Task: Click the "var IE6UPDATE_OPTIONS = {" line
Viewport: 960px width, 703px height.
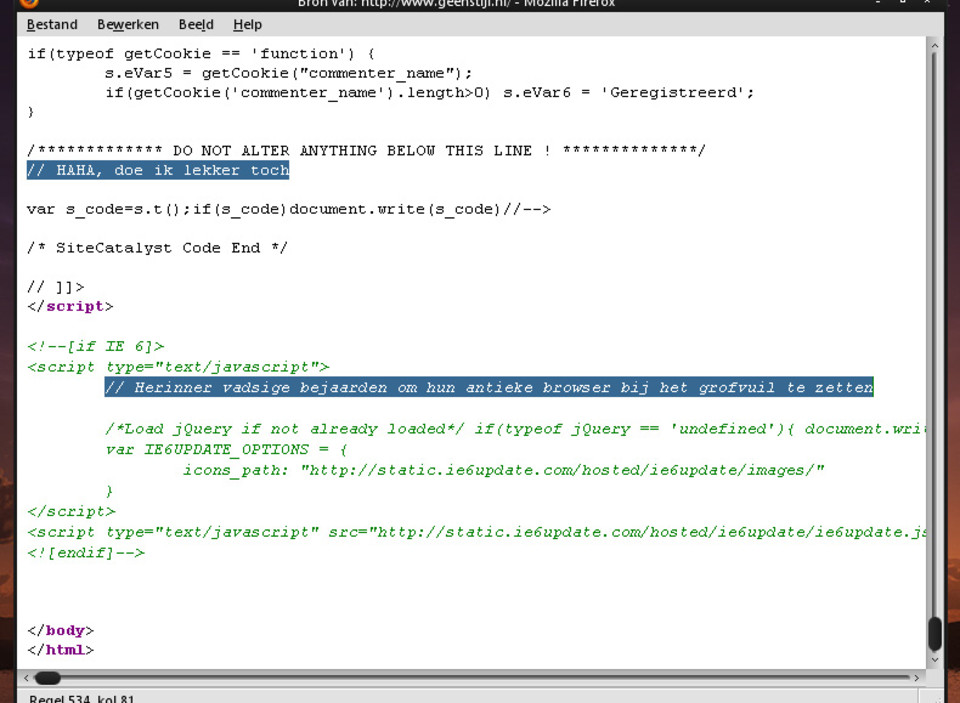Action: pos(226,449)
